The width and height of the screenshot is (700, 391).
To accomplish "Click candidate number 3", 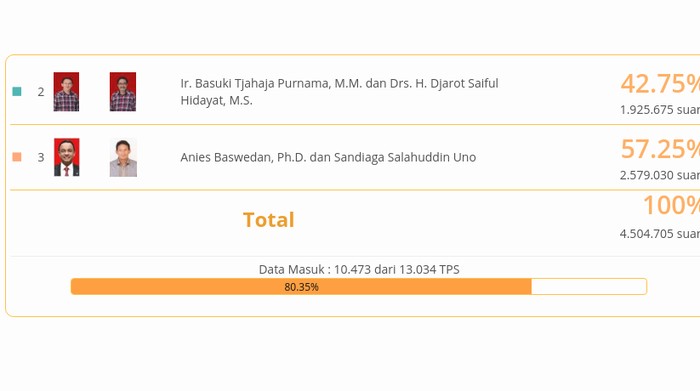I will [41, 157].
